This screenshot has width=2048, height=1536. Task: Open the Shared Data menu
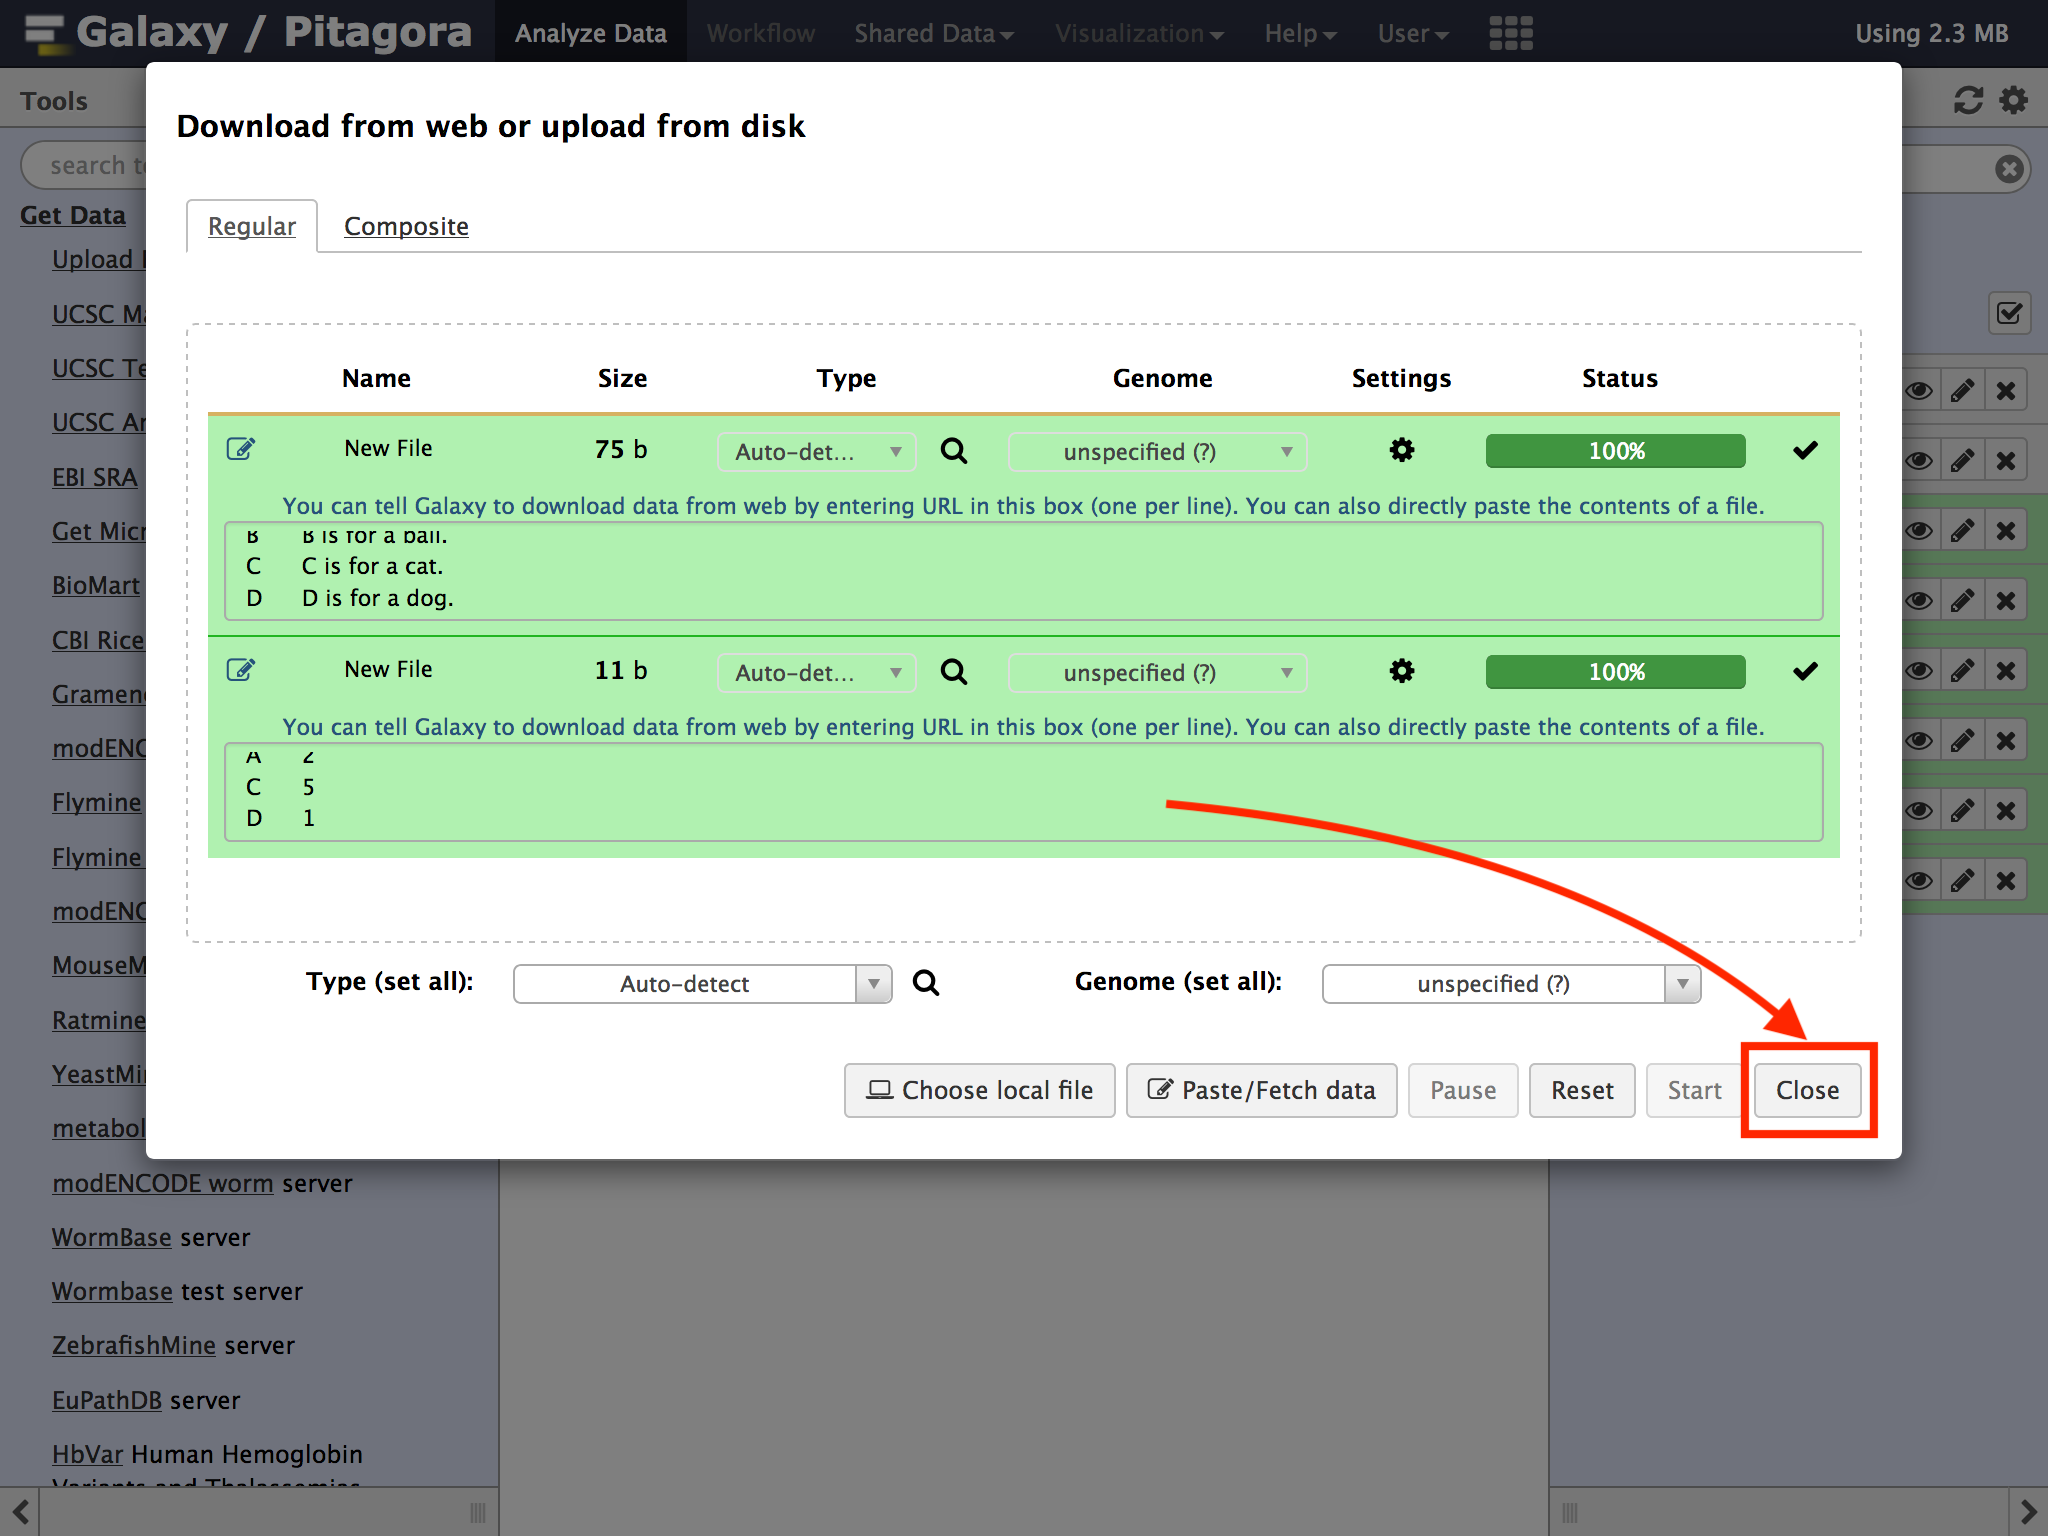pos(933,33)
